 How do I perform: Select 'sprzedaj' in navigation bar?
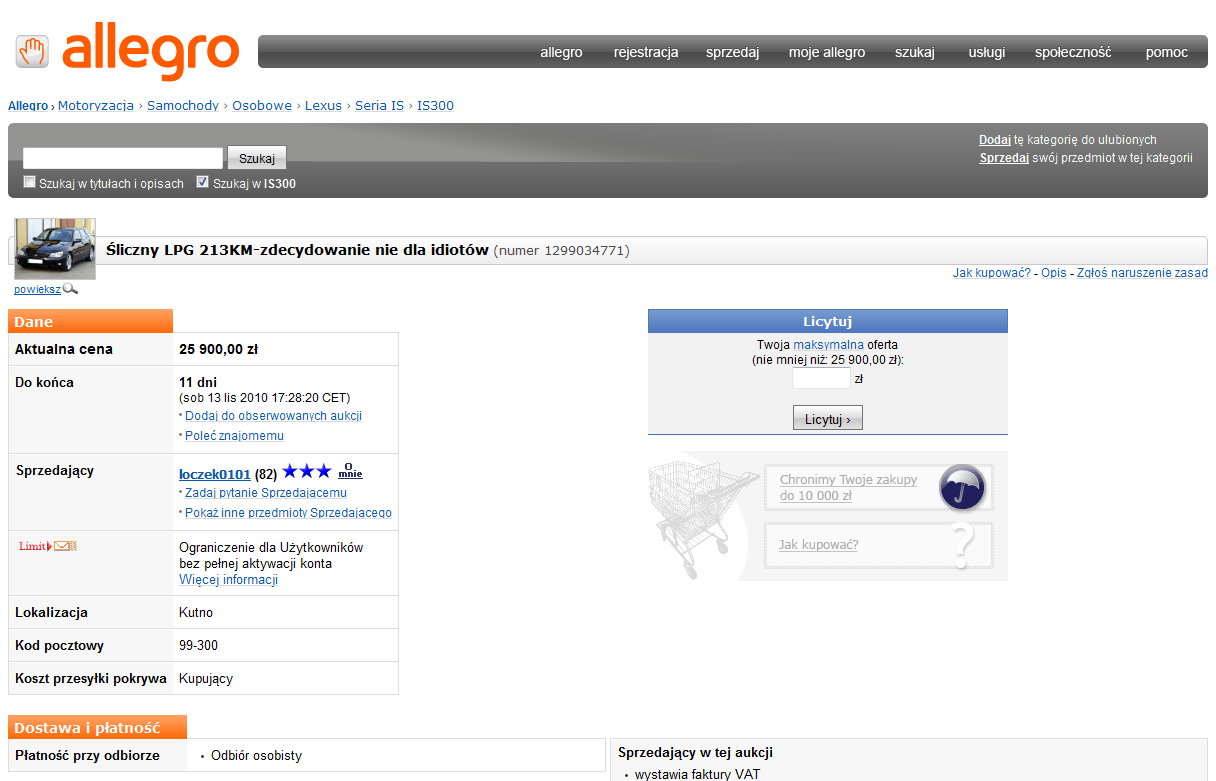[732, 52]
